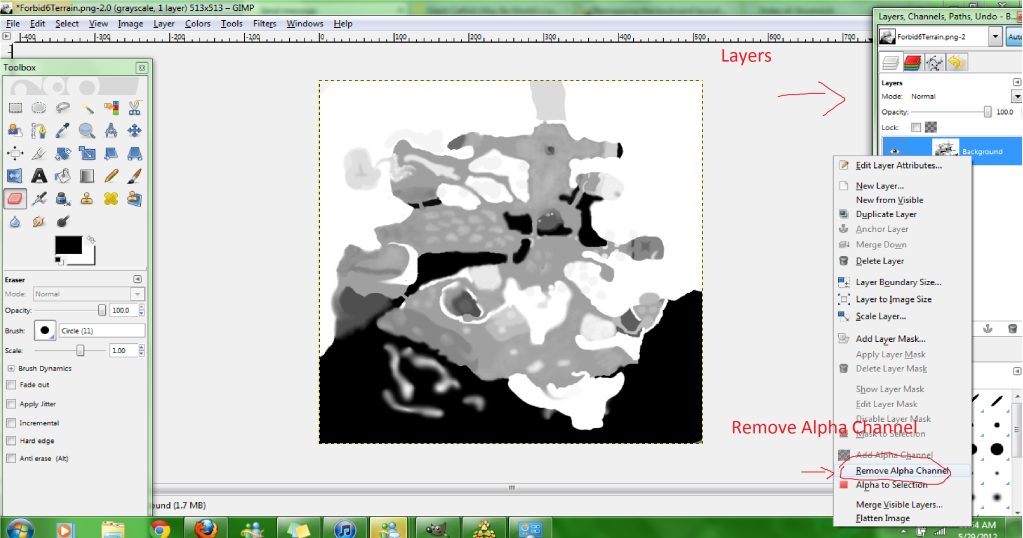The height and width of the screenshot is (538, 1023).
Task: Select the Text tool
Action: (x=39, y=175)
